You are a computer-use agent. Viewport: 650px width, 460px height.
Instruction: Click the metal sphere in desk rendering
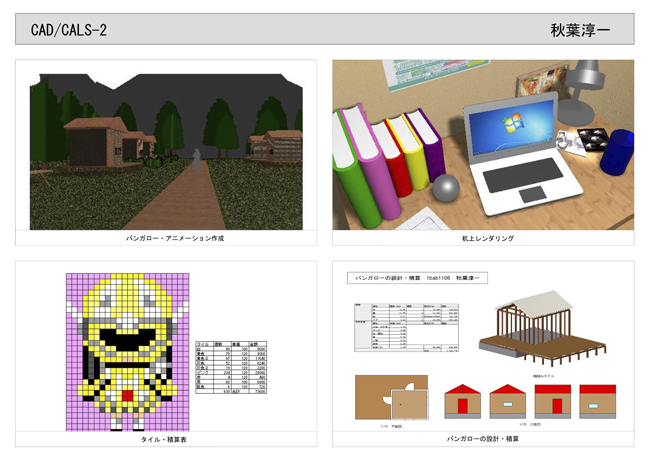pos(446,187)
